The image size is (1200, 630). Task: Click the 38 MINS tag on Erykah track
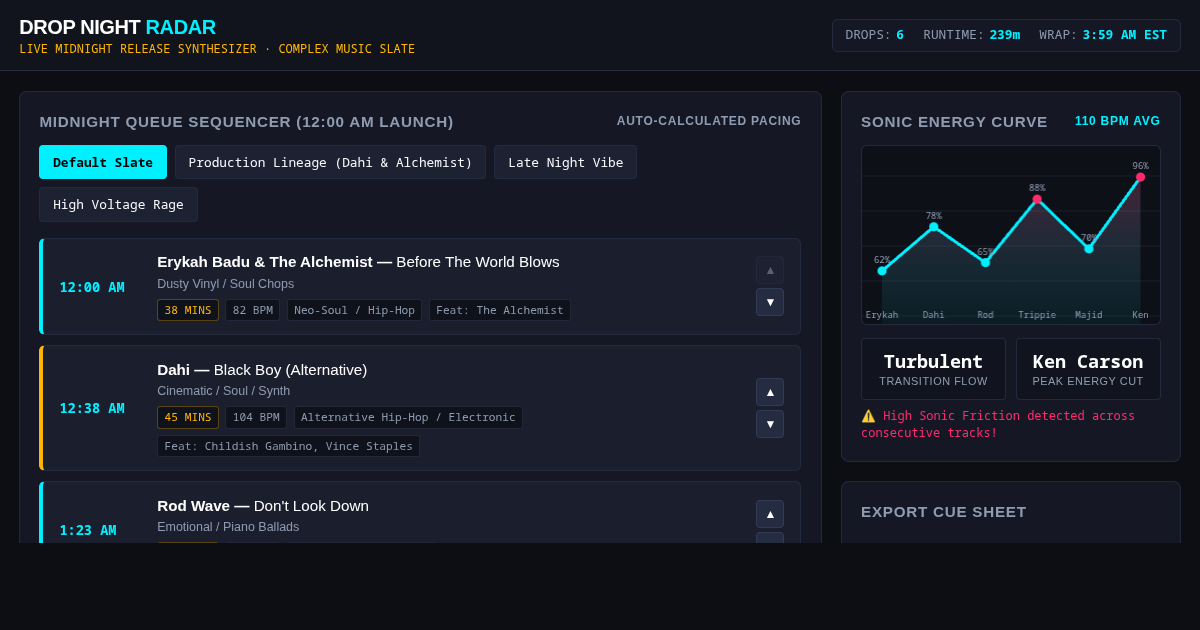pyautogui.click(x=188, y=310)
